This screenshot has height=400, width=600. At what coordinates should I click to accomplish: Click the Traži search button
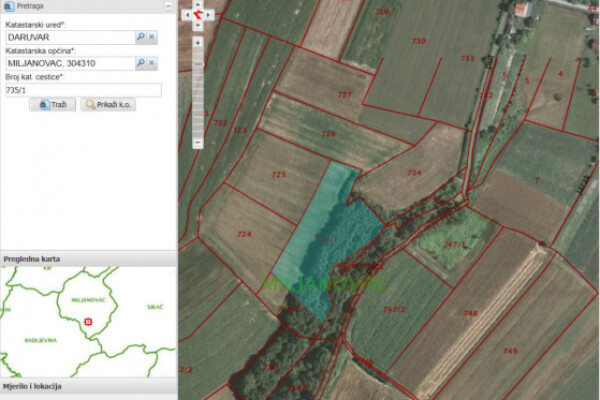[52, 104]
